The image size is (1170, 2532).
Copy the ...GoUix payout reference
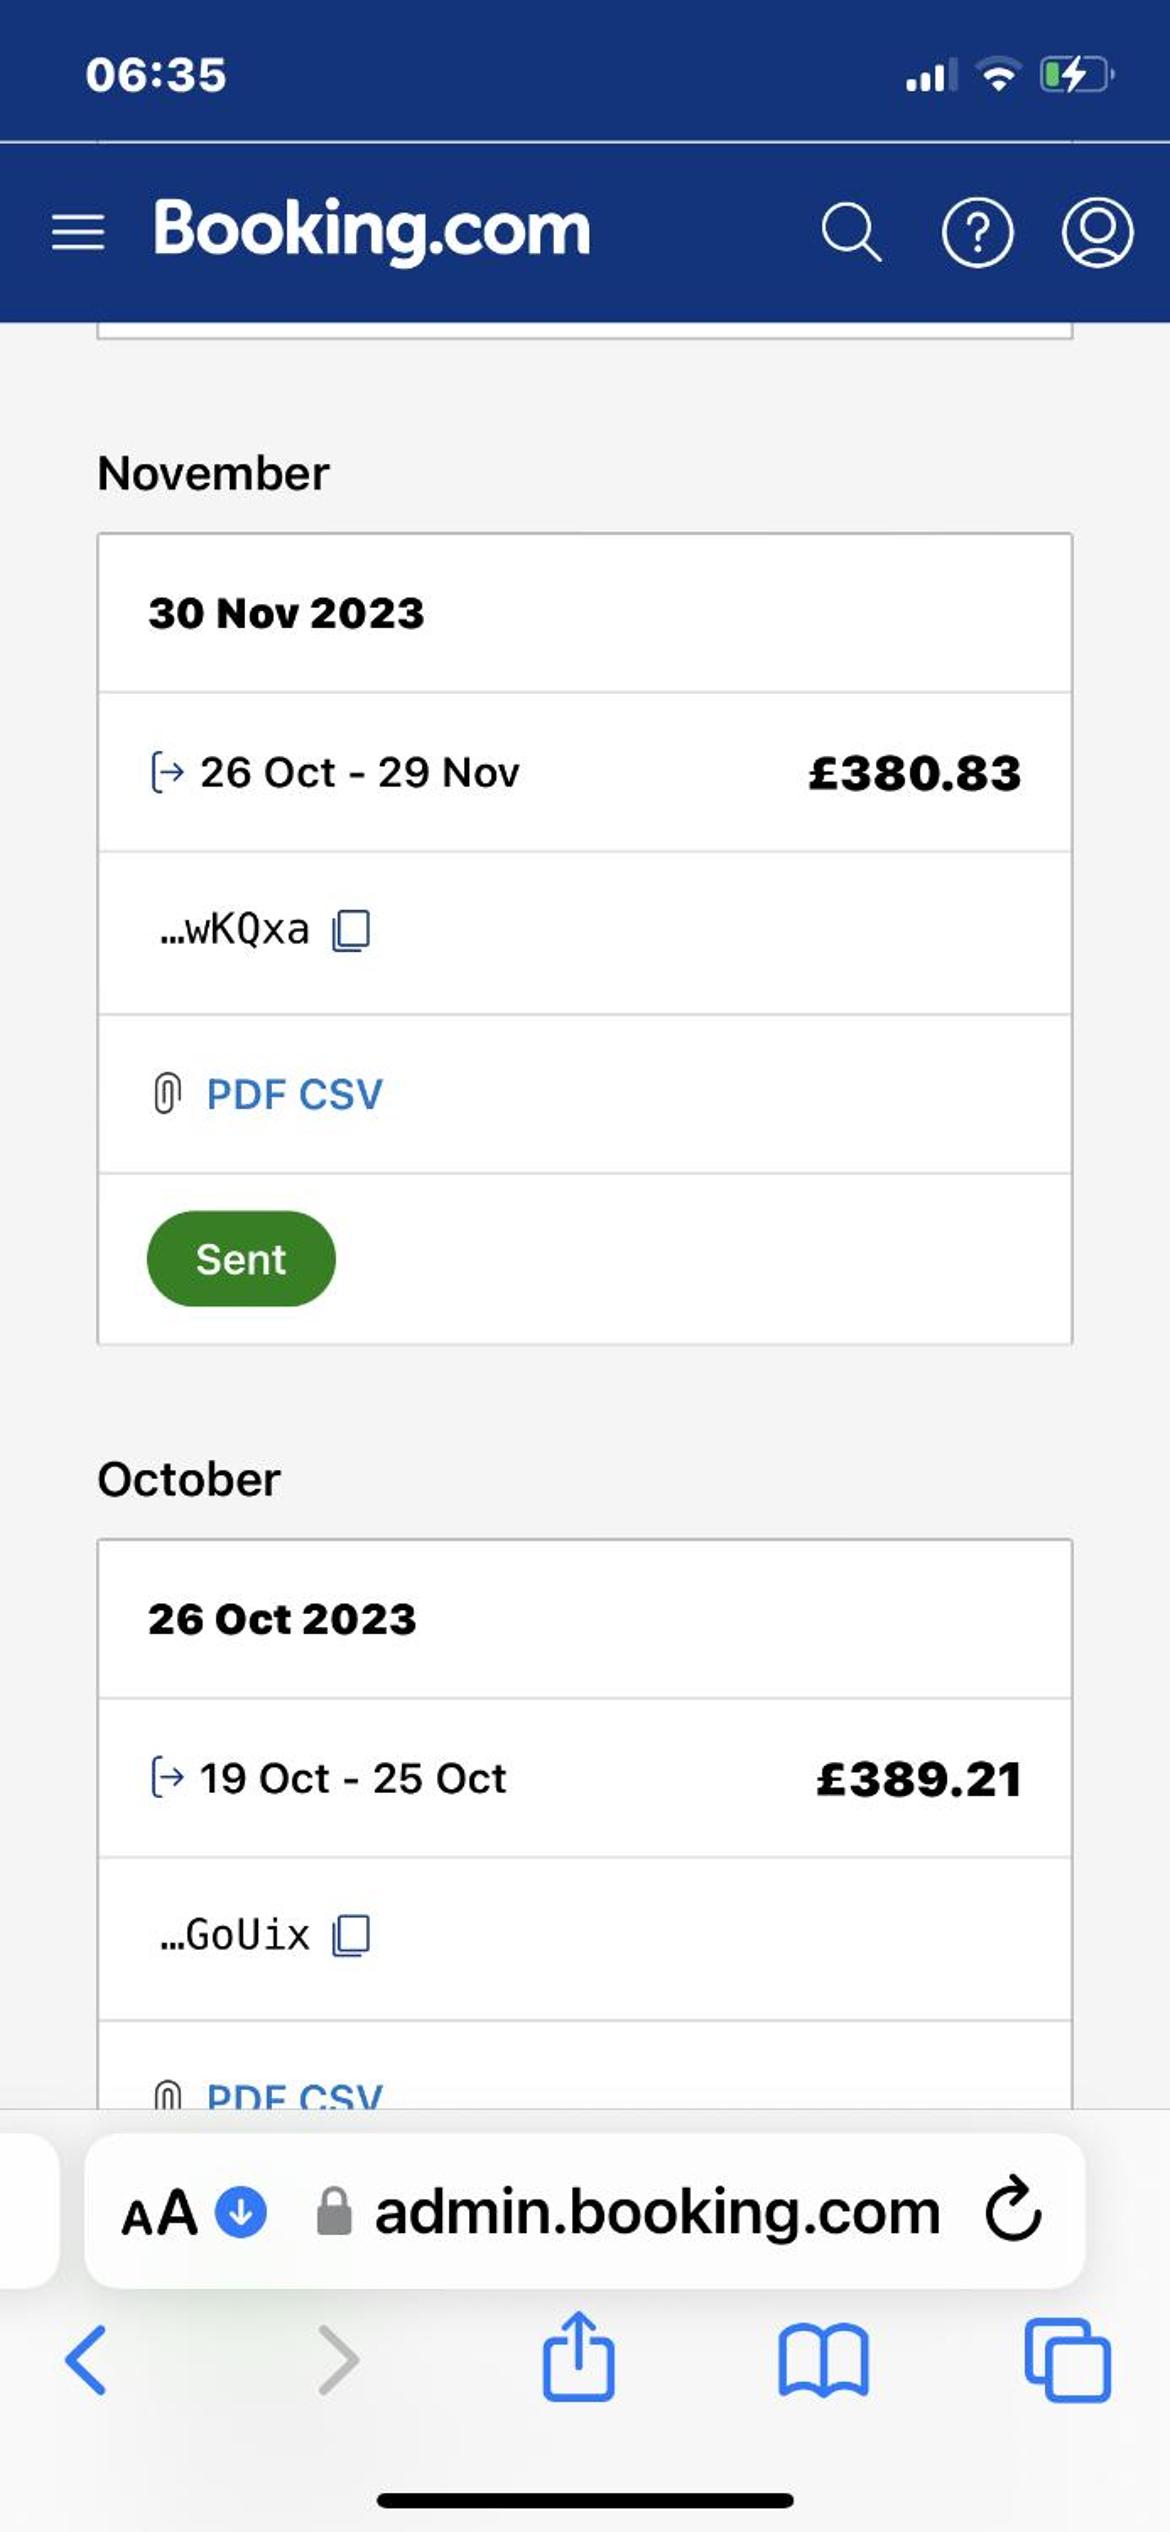351,1935
